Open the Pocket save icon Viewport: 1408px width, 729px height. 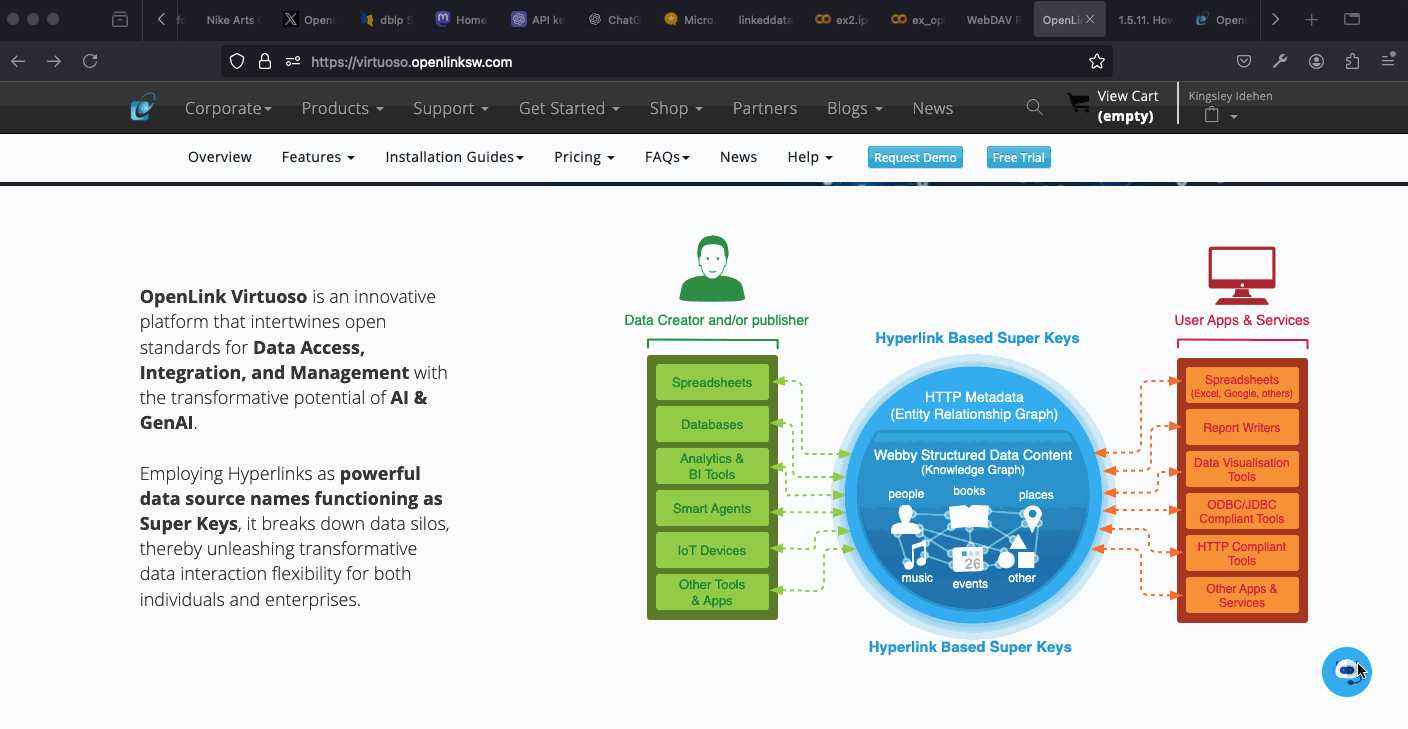[1244, 61]
